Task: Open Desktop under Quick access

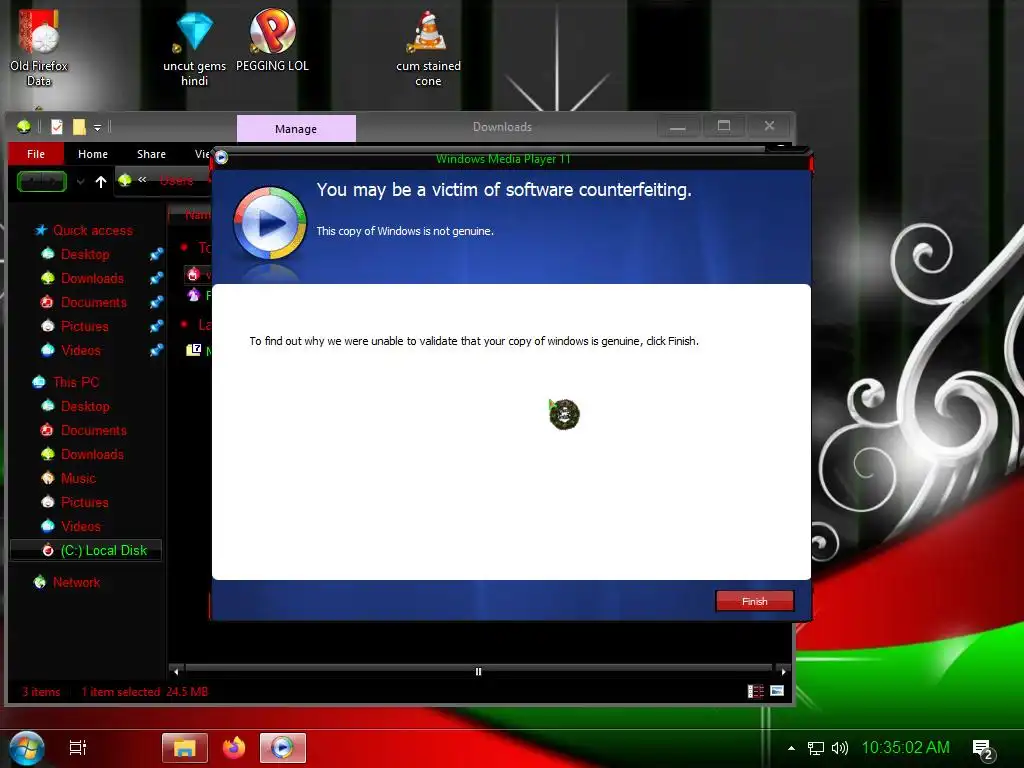Action: (85, 254)
